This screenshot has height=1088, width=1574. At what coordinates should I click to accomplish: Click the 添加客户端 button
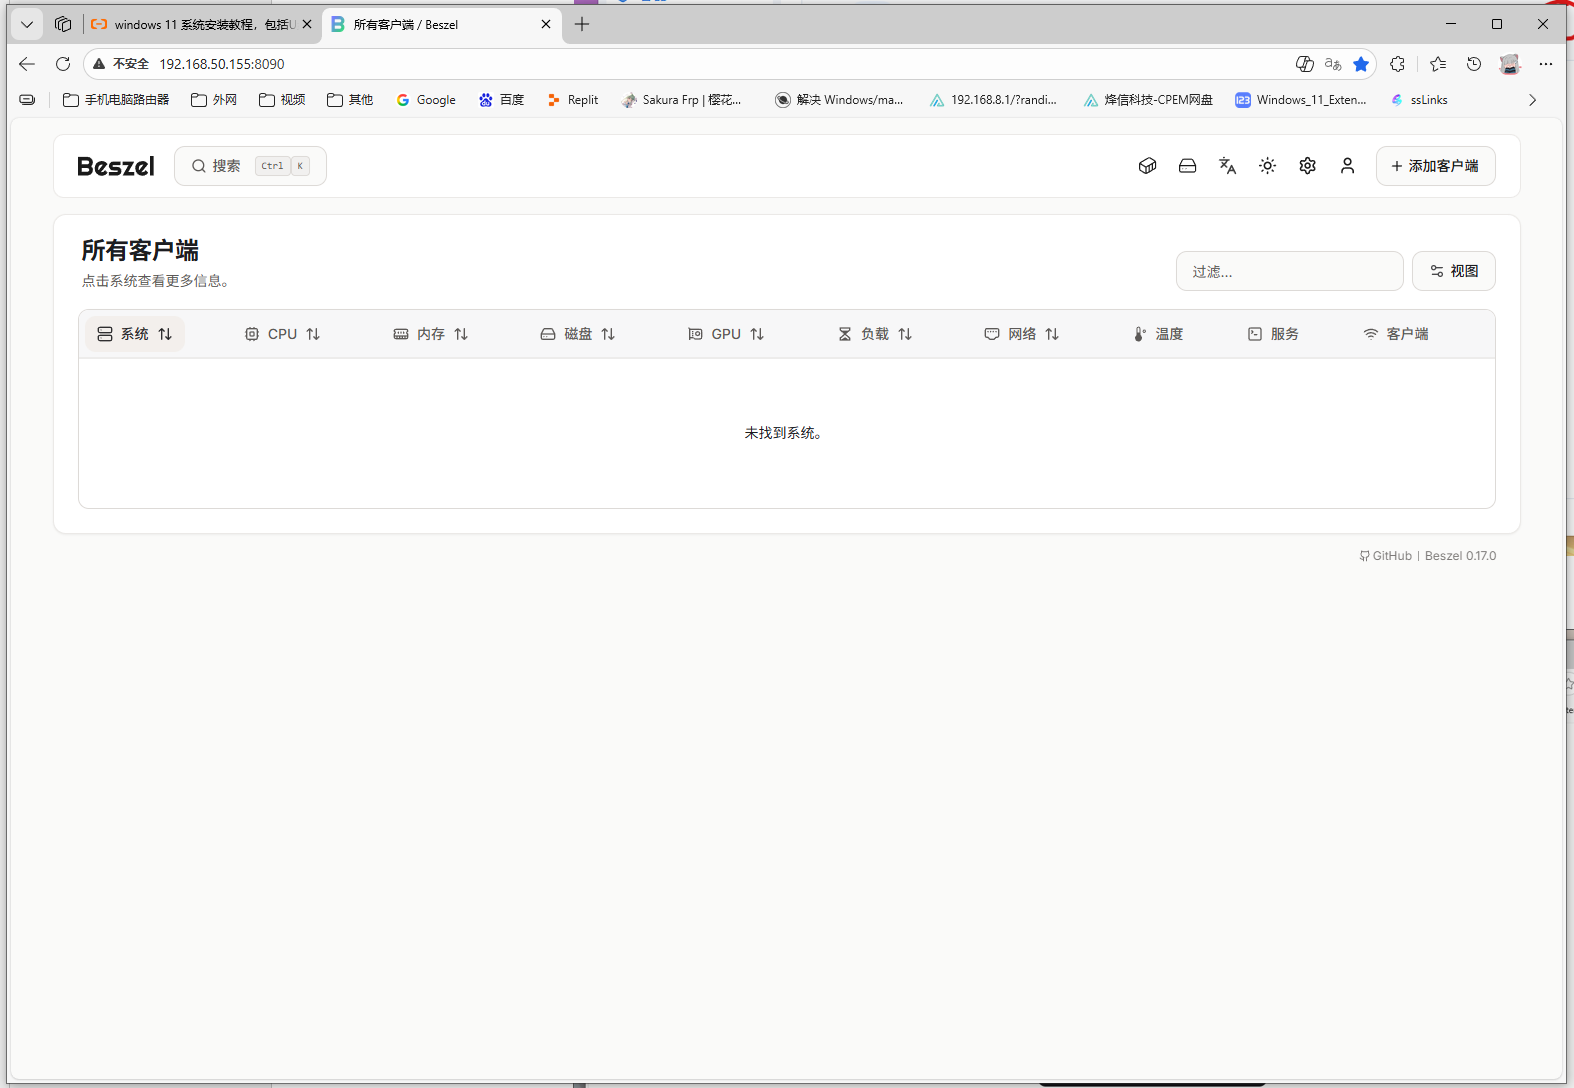pos(1435,166)
